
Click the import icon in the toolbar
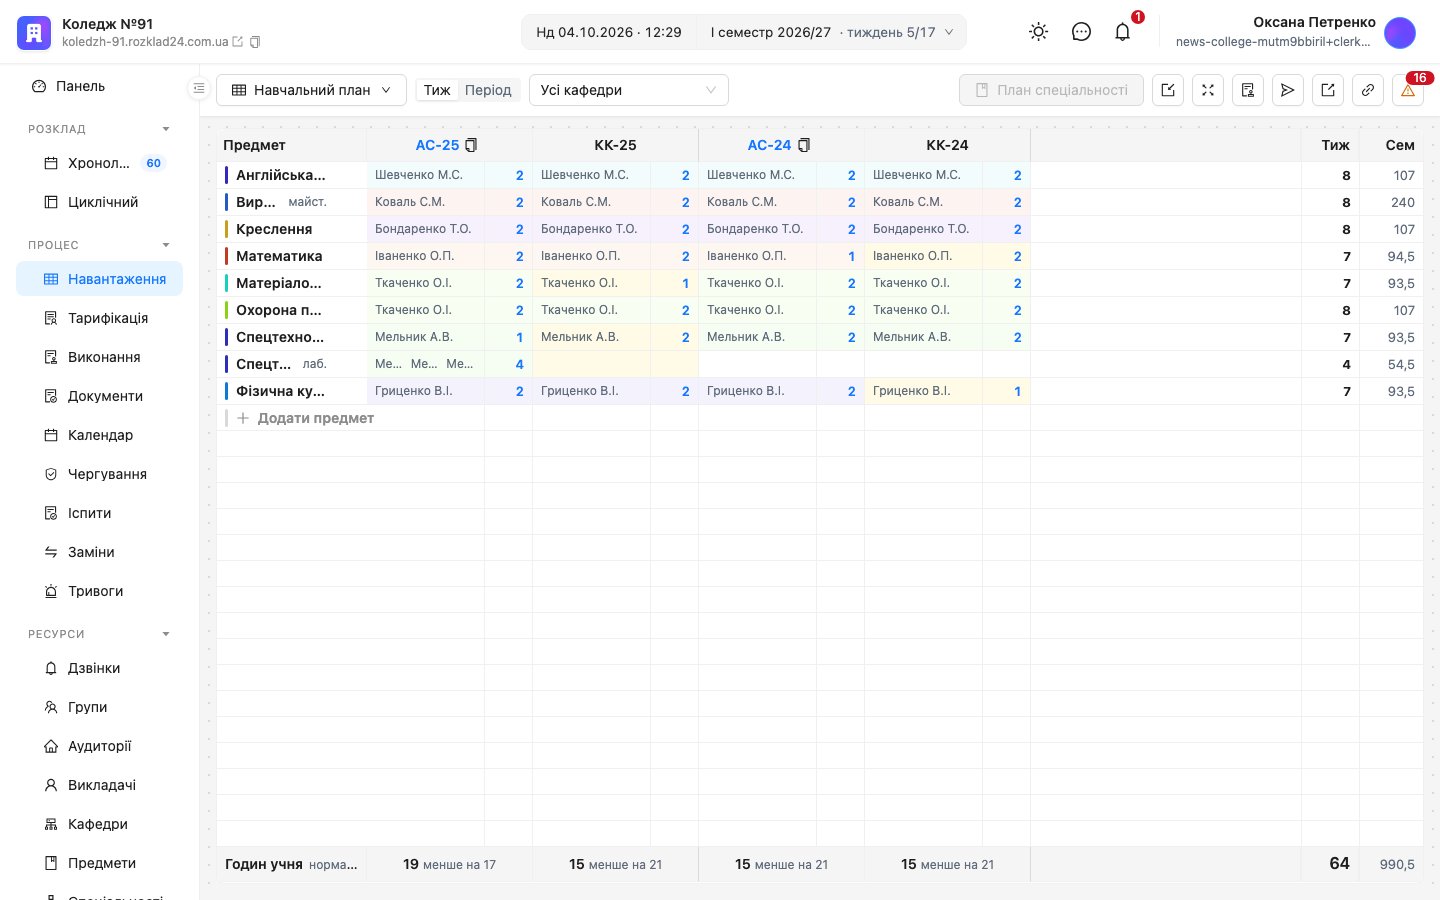pos(1168,90)
